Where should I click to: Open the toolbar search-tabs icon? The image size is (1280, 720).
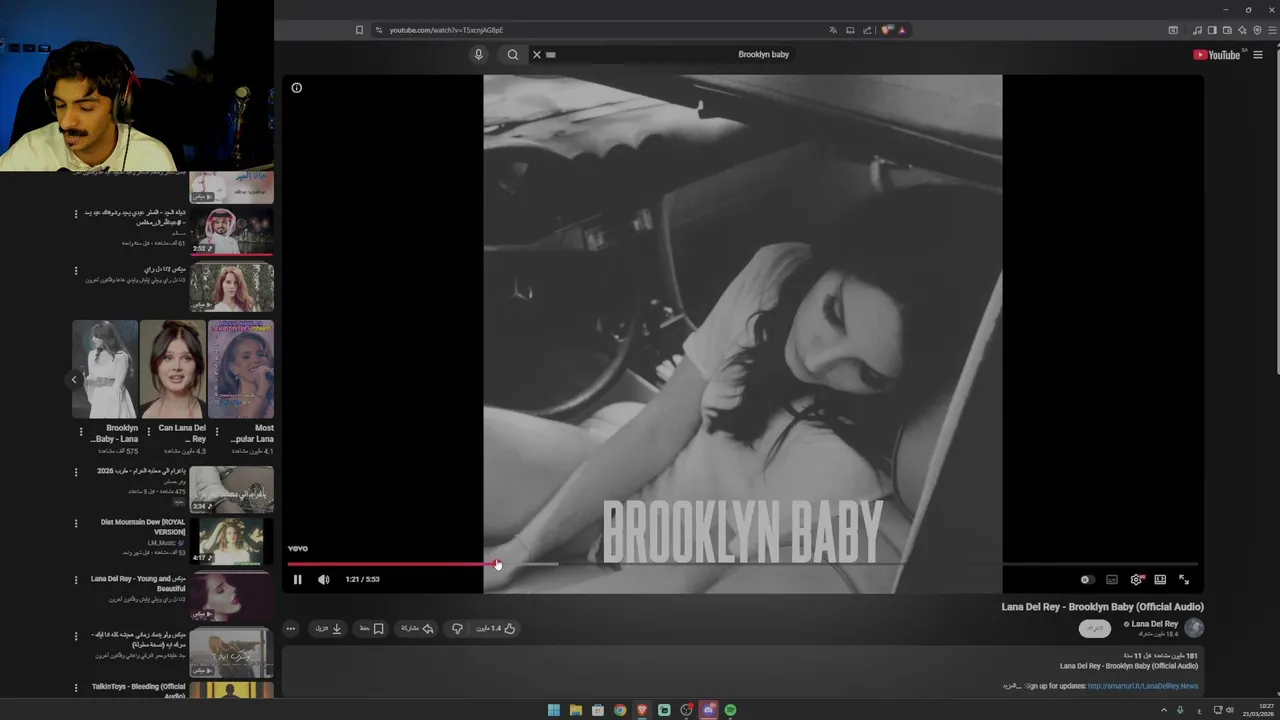click(x=1173, y=30)
